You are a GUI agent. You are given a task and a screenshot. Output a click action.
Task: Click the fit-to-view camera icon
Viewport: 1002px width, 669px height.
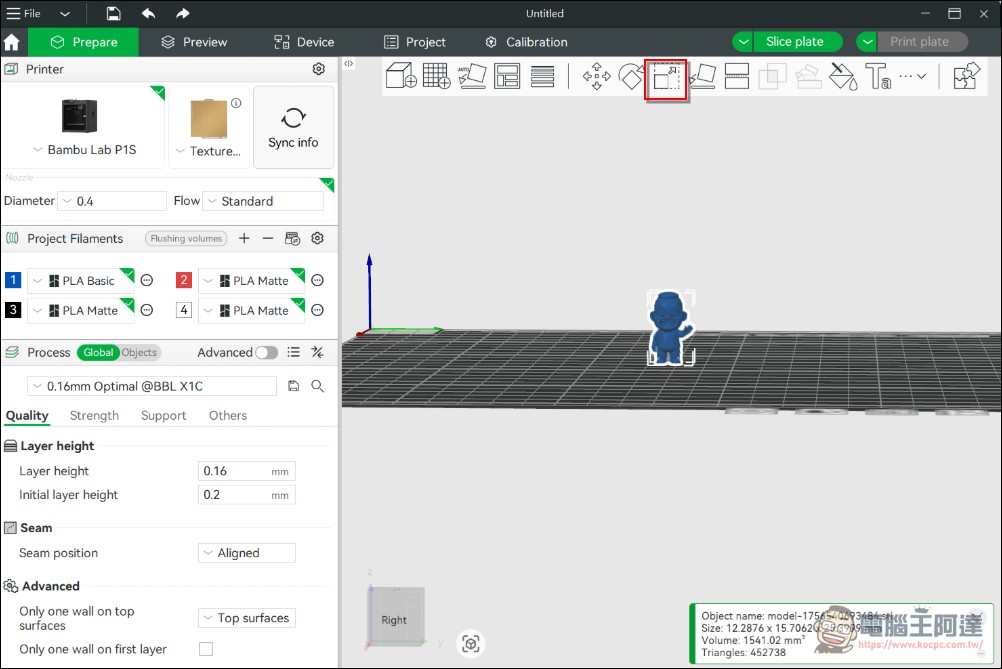(x=470, y=643)
